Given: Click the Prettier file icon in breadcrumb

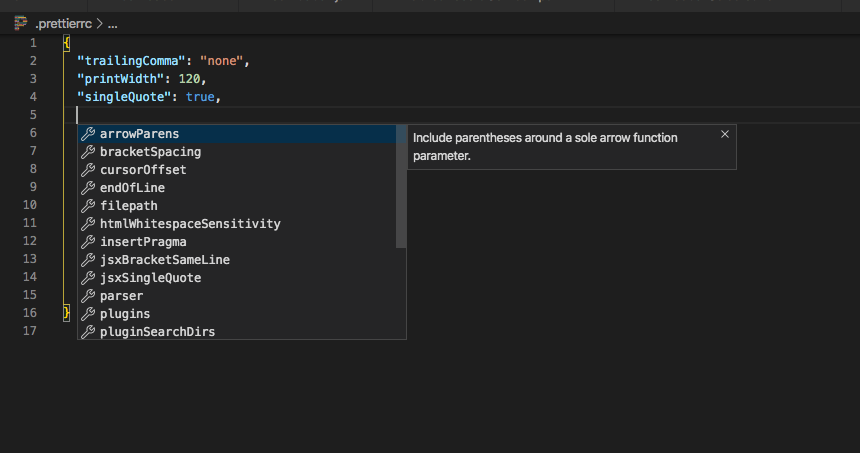Looking at the screenshot, I should pos(21,24).
